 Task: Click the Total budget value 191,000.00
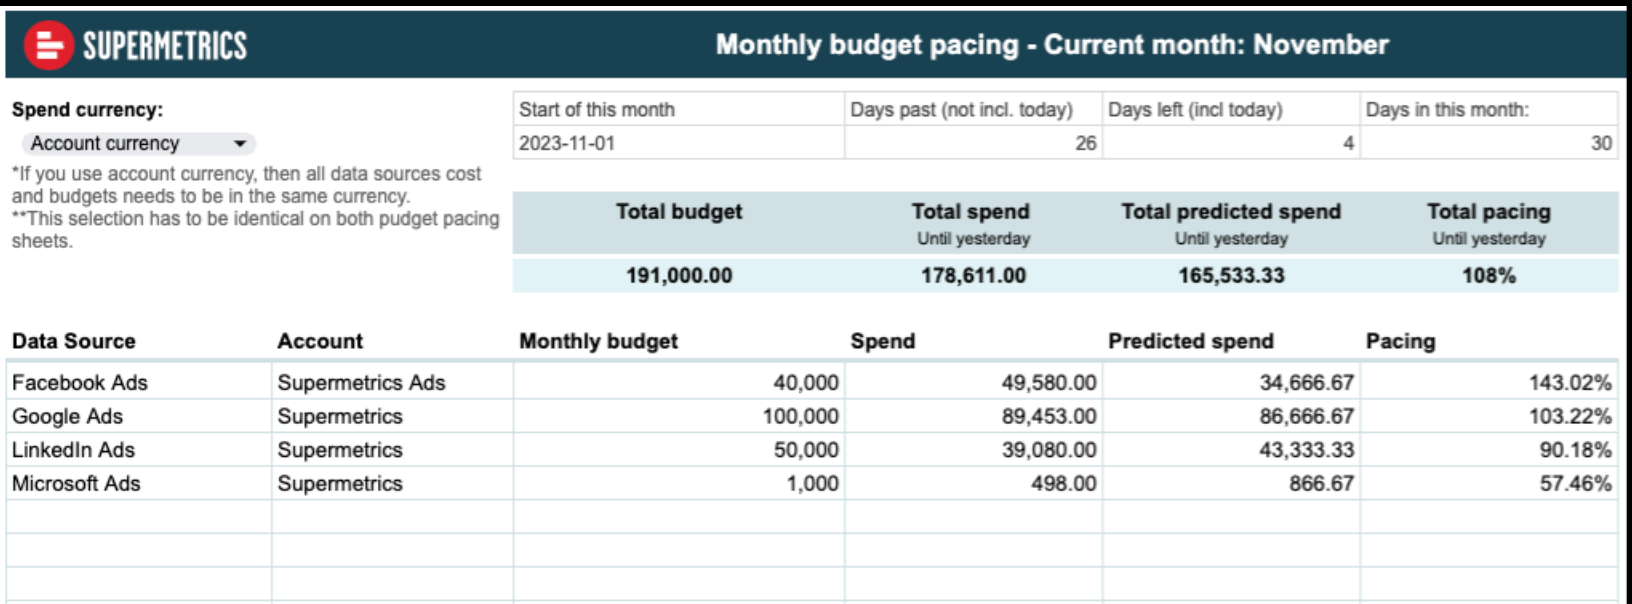pos(679,276)
